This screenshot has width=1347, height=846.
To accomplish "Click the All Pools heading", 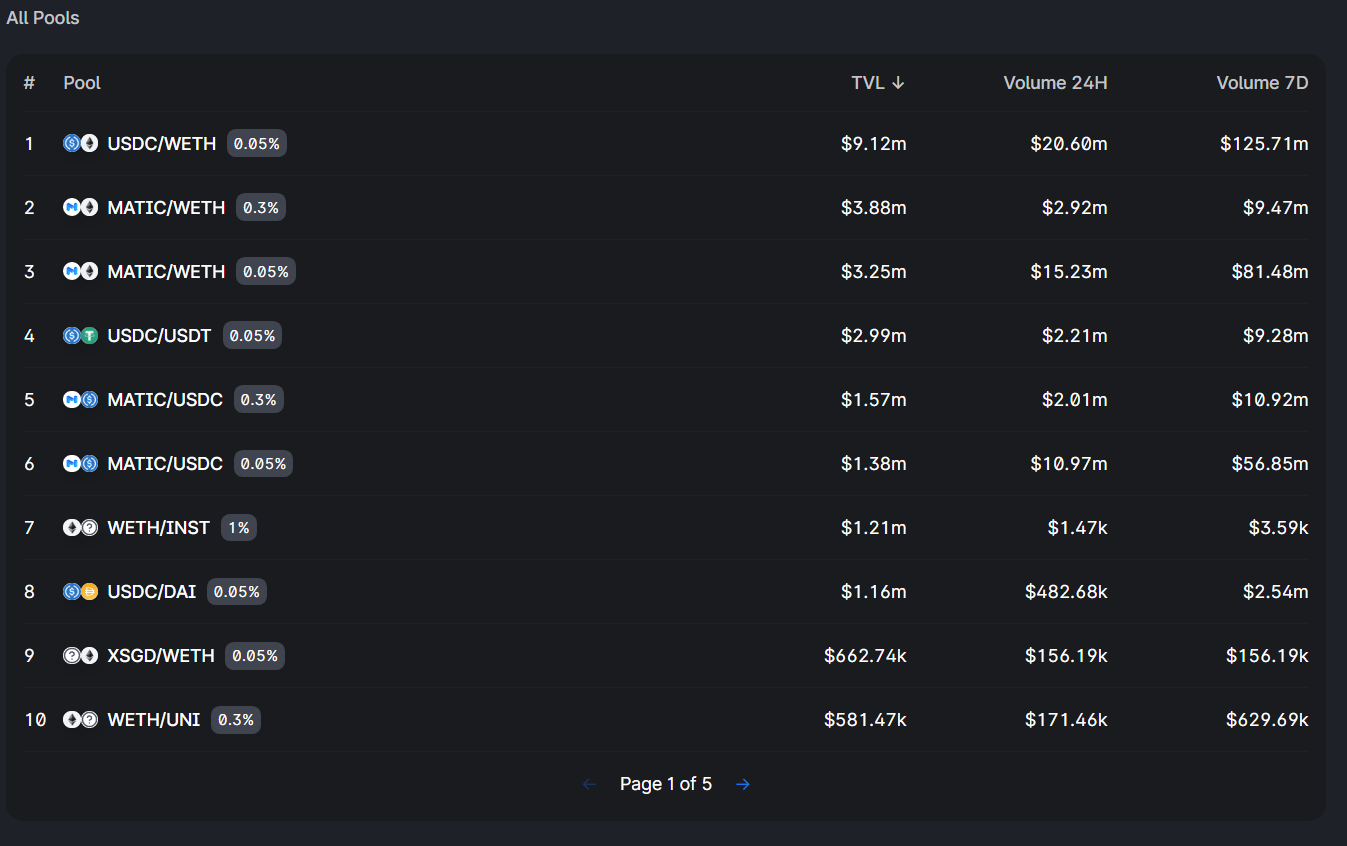I will point(43,18).
